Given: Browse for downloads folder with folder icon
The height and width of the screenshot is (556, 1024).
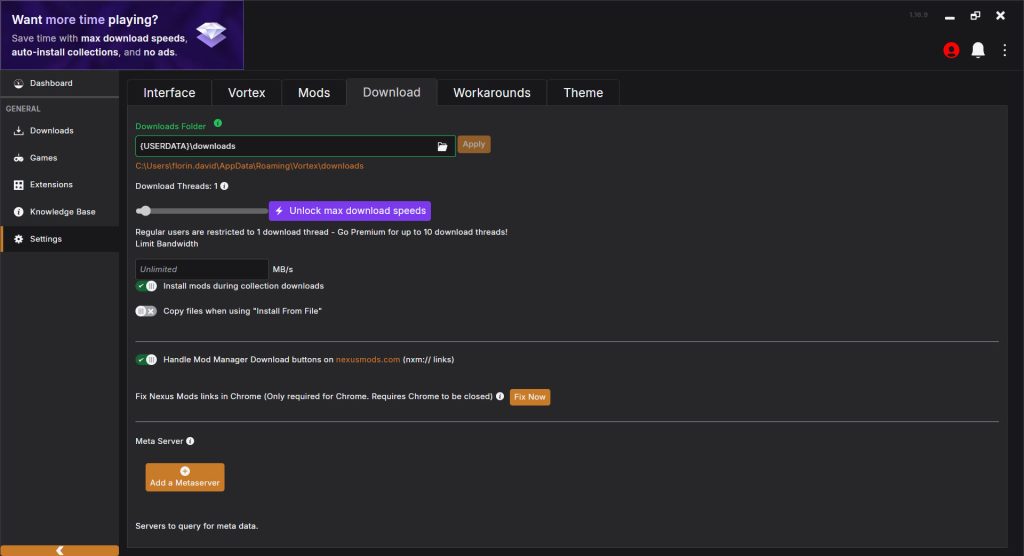Looking at the screenshot, I should pyautogui.click(x=442, y=146).
